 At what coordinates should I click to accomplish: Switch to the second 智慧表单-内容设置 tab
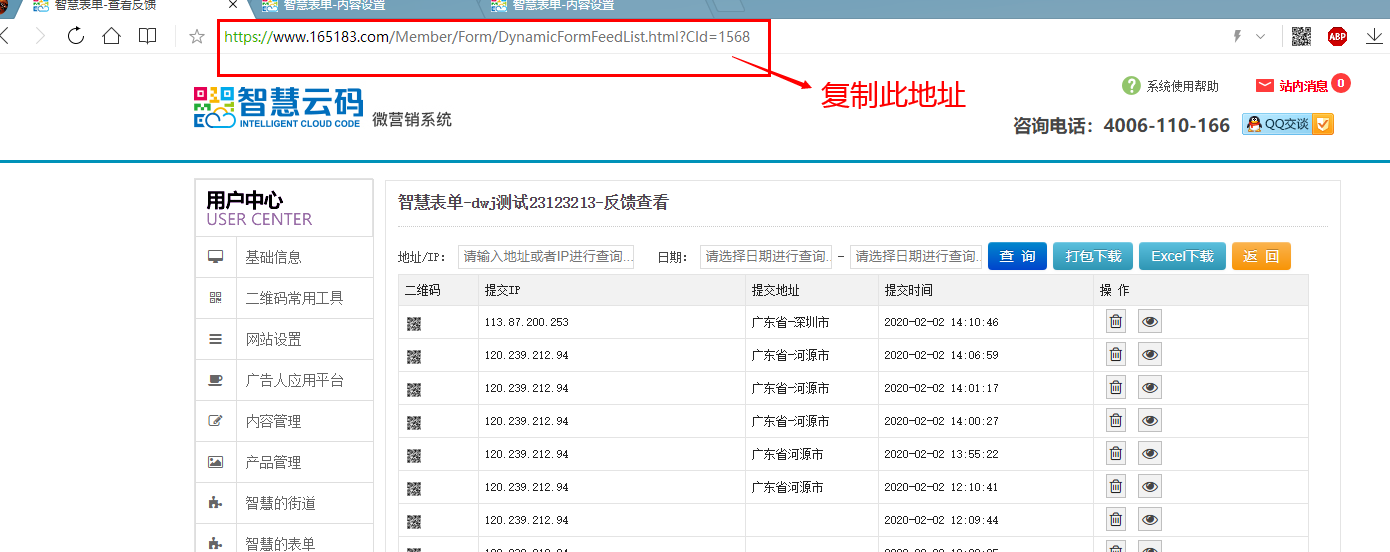point(563,6)
